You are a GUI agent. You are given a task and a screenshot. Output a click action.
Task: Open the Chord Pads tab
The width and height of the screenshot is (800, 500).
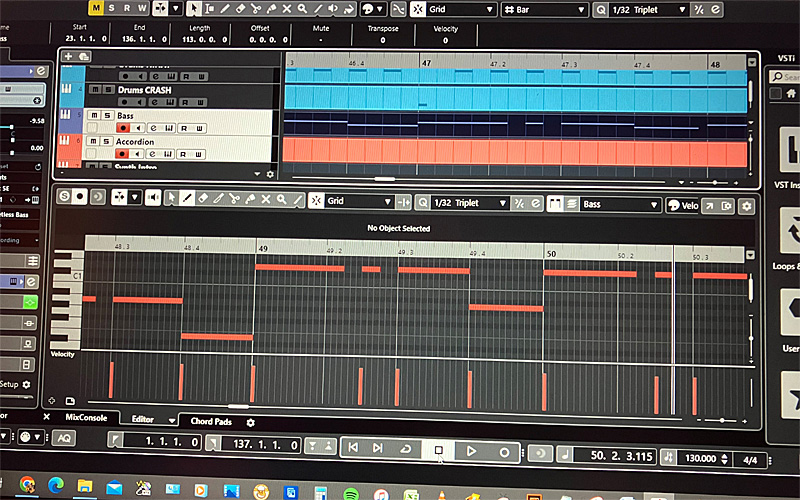click(210, 421)
